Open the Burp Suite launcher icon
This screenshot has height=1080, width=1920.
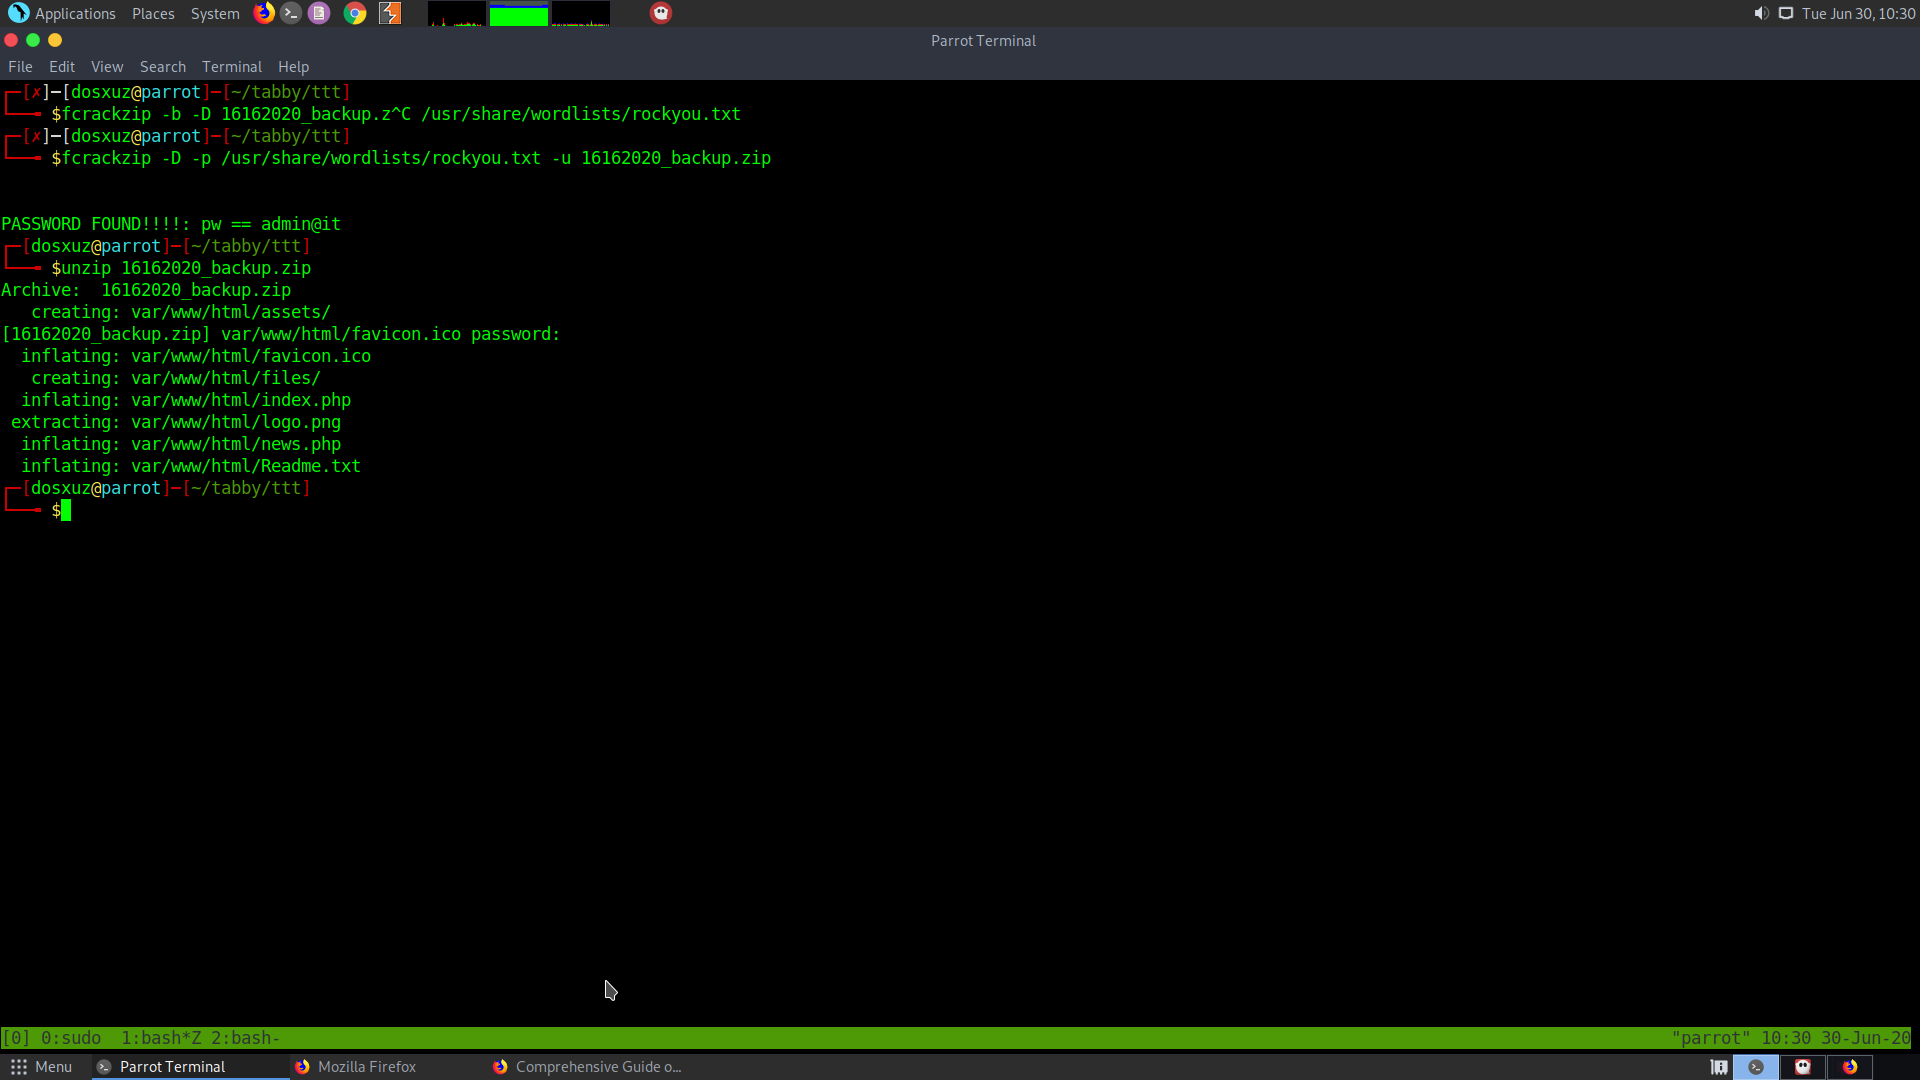390,13
